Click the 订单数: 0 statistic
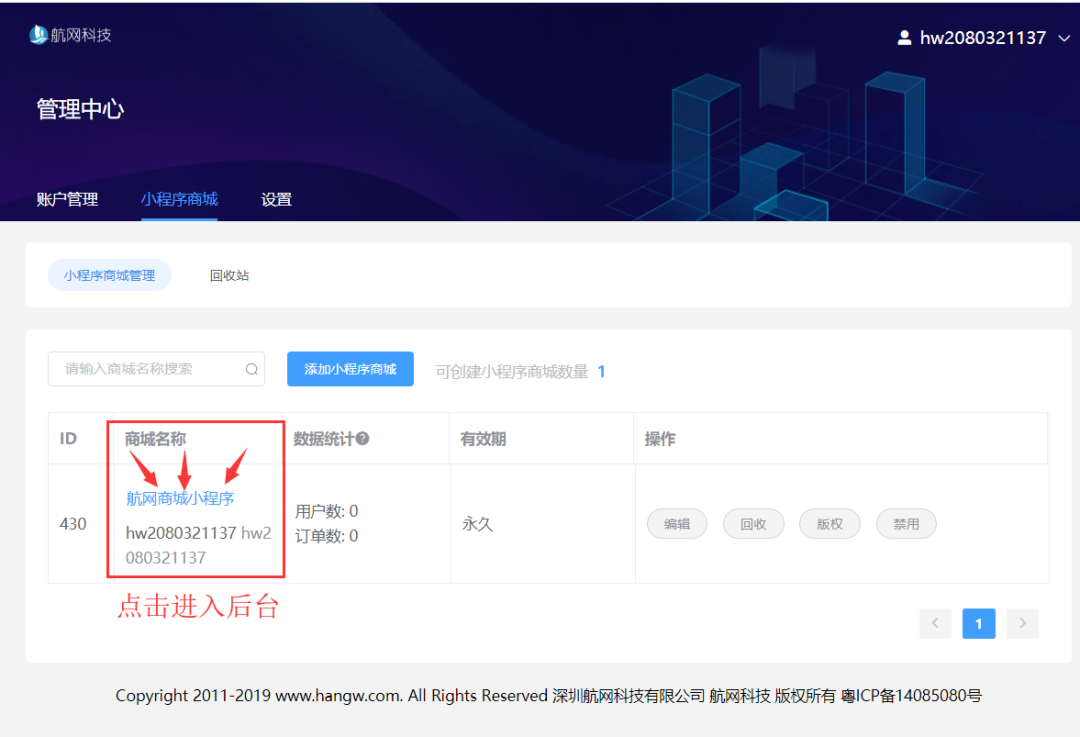 coord(326,536)
